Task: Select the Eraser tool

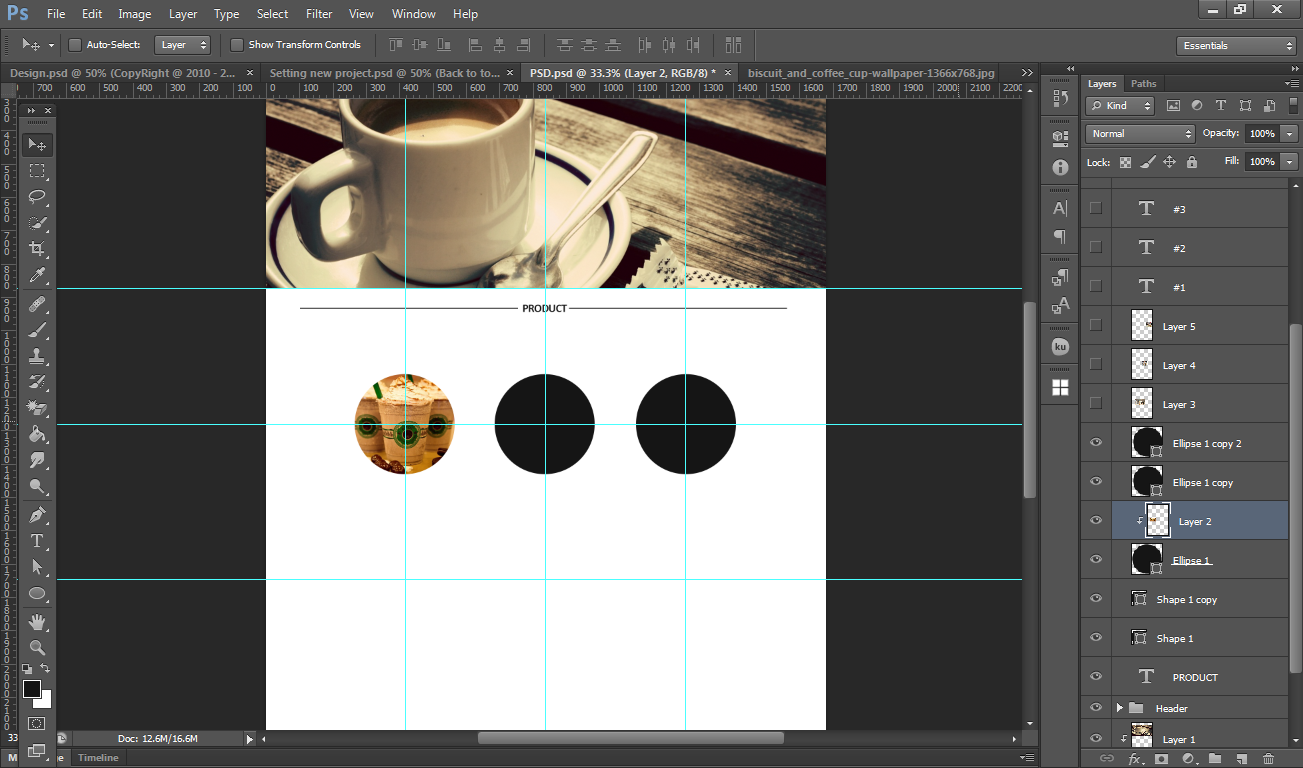Action: (x=37, y=407)
